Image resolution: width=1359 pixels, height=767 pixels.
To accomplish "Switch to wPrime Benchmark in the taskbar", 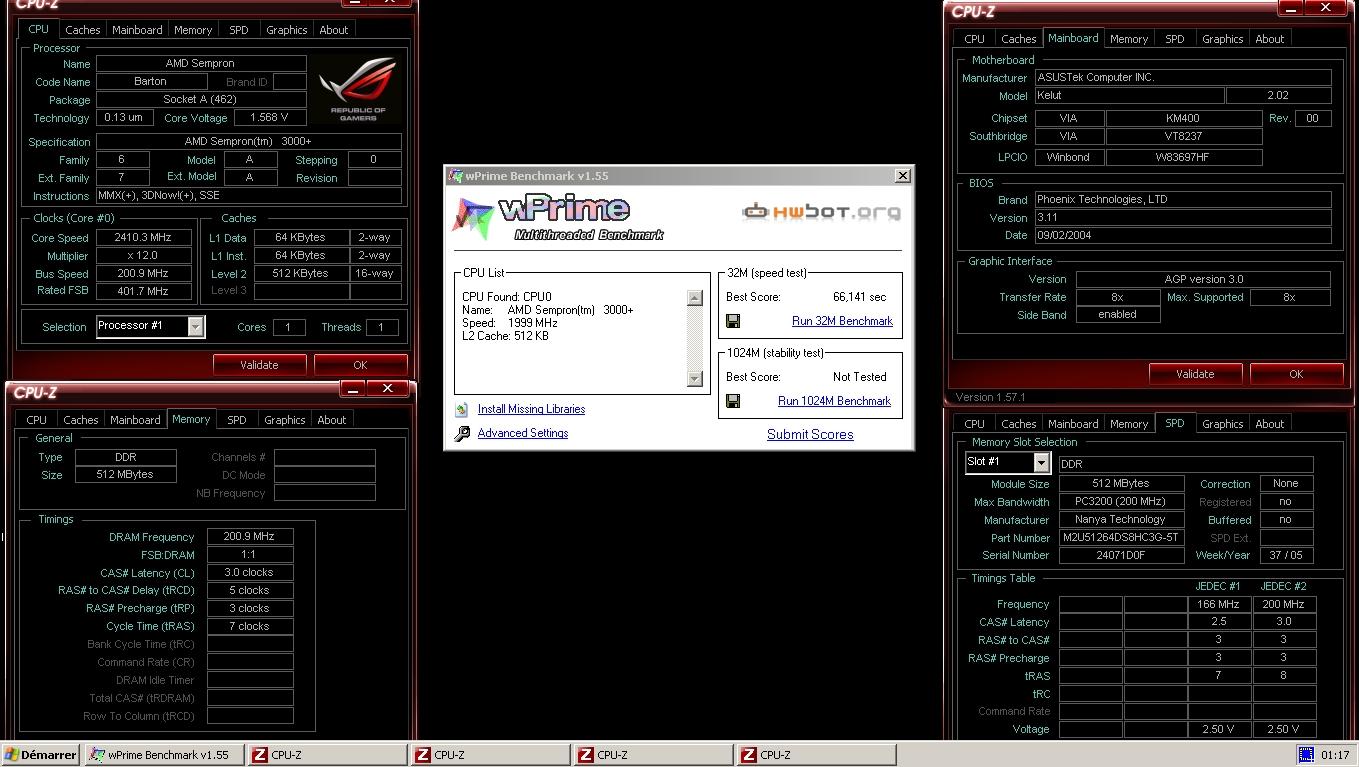I will pyautogui.click(x=164, y=755).
